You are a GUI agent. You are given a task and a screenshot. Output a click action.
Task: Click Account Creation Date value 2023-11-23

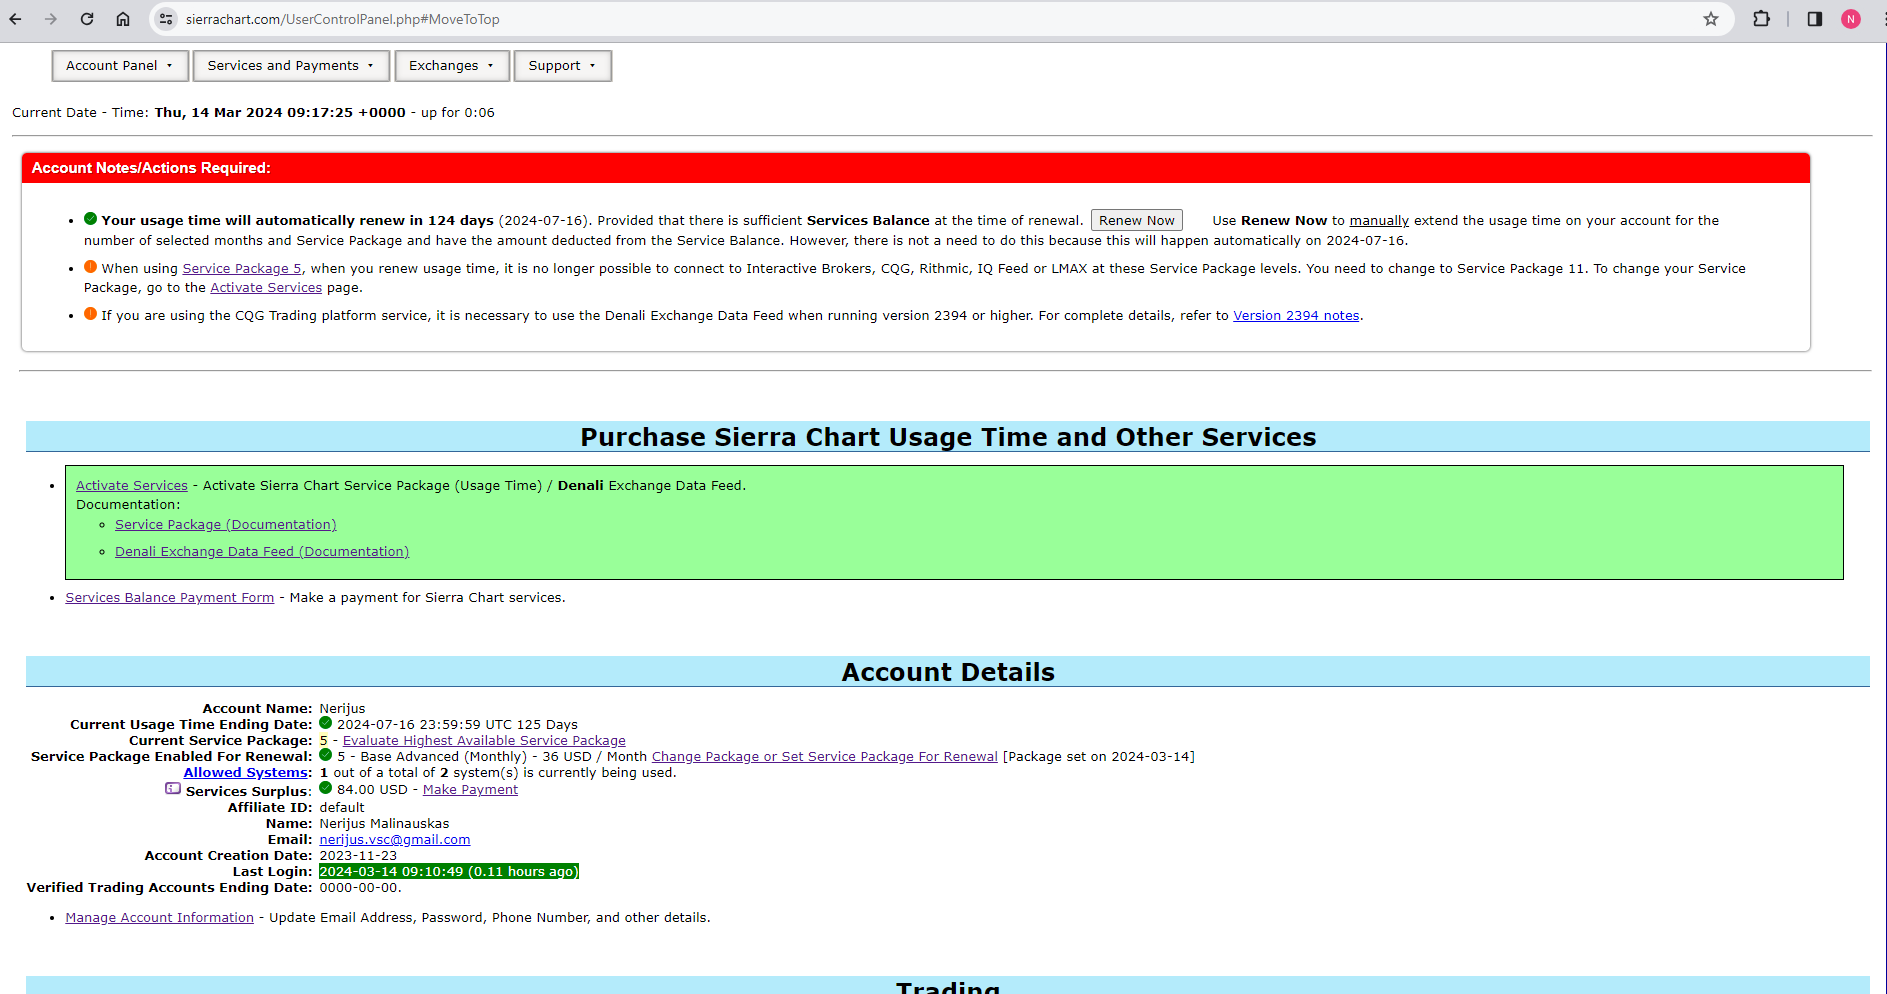[x=358, y=855]
